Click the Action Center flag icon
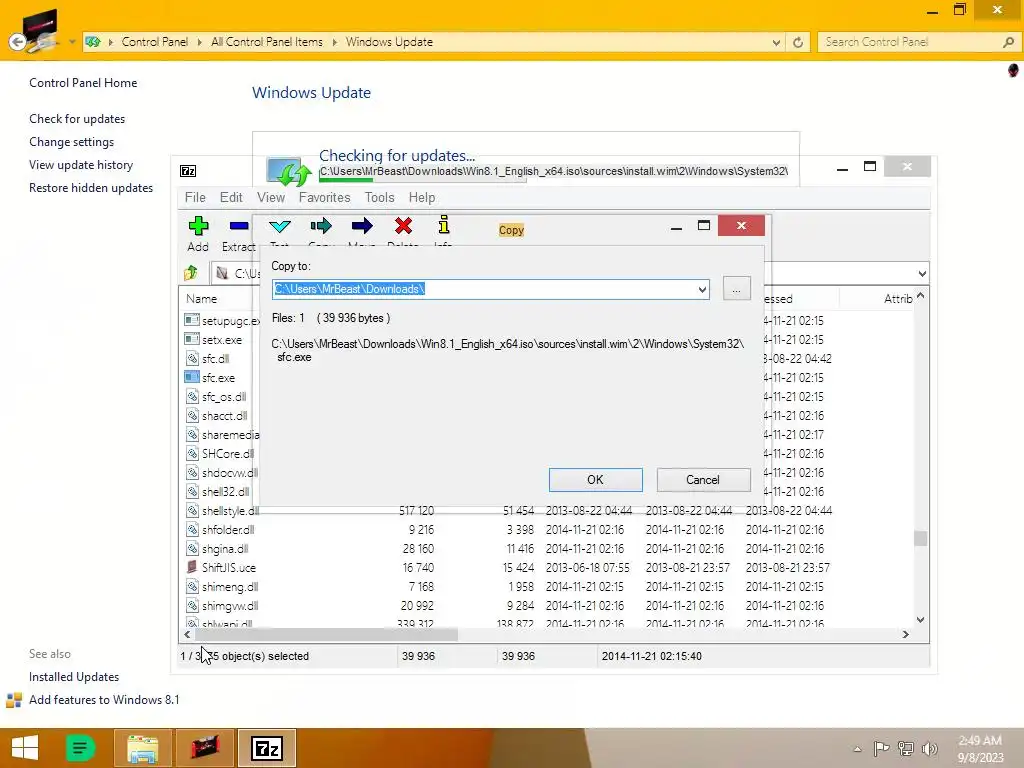Image resolution: width=1024 pixels, height=768 pixels. tap(881, 748)
